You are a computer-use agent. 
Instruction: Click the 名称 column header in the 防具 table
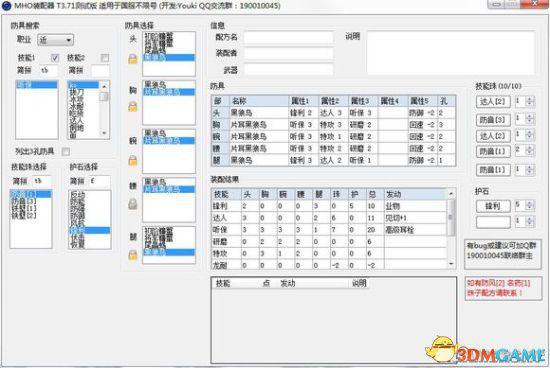click(x=259, y=101)
